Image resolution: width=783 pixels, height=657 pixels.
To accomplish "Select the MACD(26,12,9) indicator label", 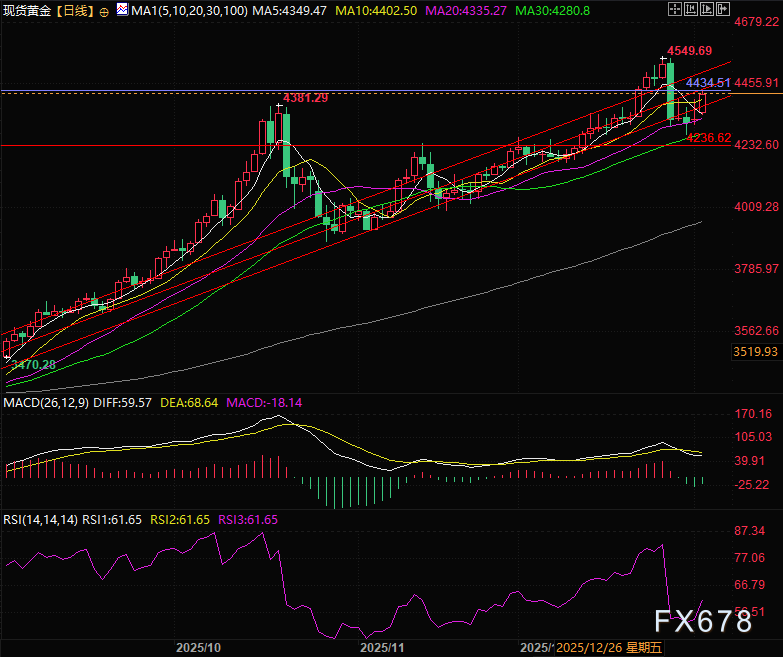I will click(45, 402).
